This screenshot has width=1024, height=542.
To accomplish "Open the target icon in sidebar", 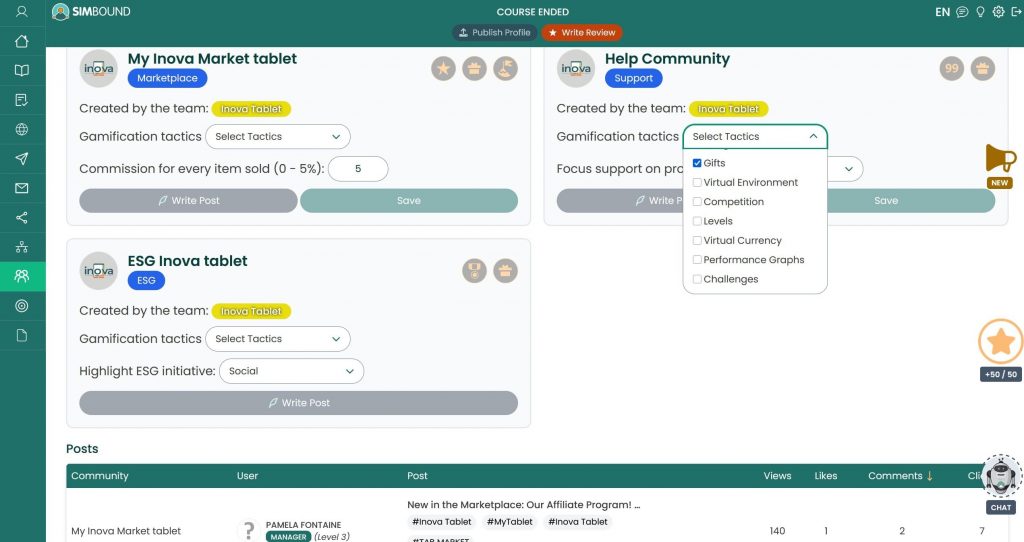I will (x=22, y=306).
